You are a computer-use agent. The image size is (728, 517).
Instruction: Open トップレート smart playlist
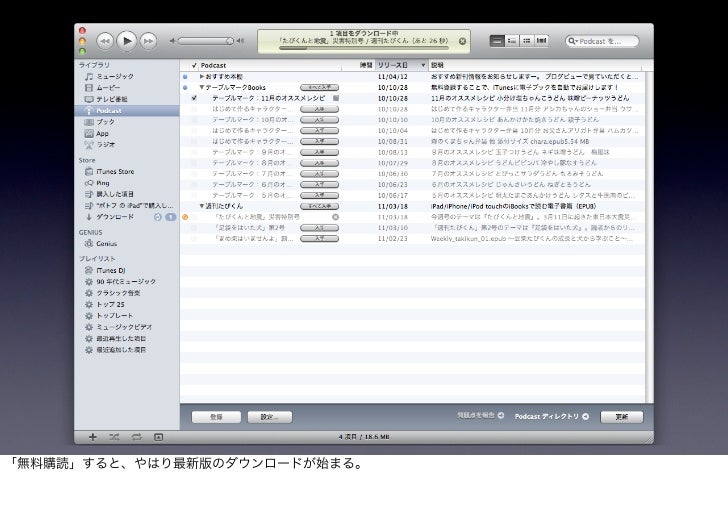pyautogui.click(x=109, y=316)
